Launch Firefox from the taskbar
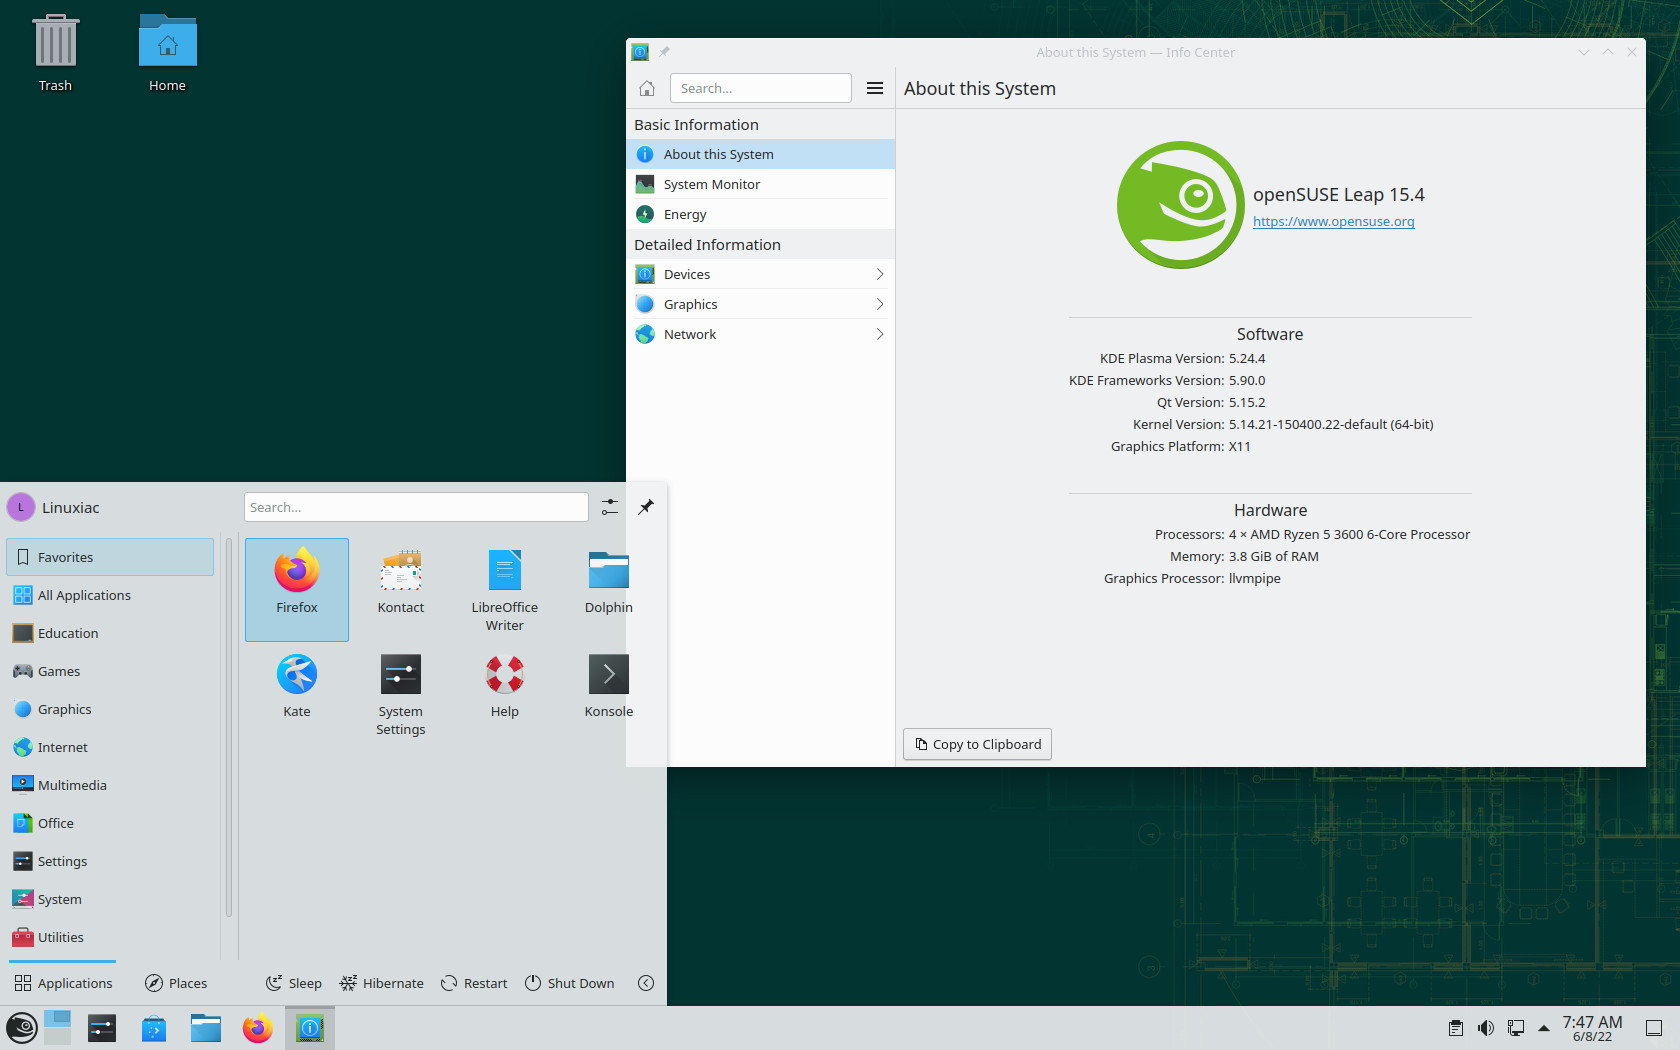This screenshot has width=1680, height=1050. click(x=258, y=1028)
